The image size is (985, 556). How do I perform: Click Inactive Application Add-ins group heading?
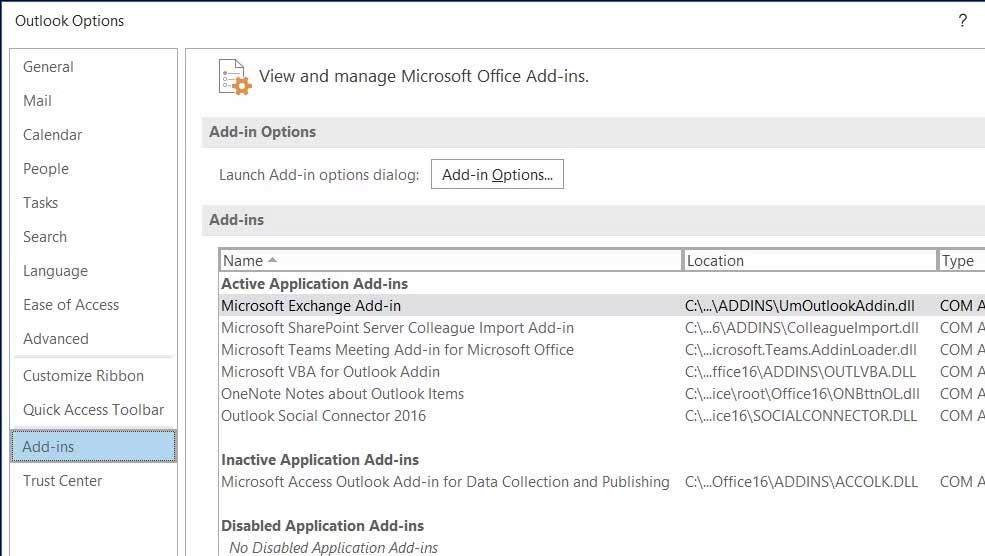click(x=320, y=459)
